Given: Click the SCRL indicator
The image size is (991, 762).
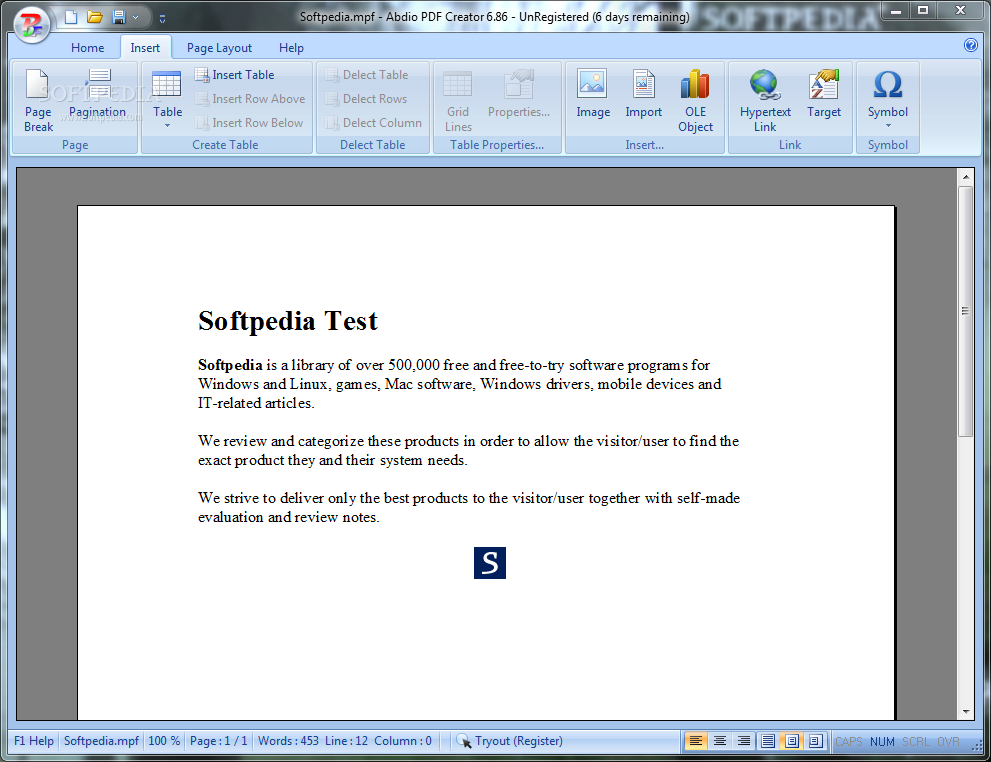Looking at the screenshot, I should (x=916, y=742).
